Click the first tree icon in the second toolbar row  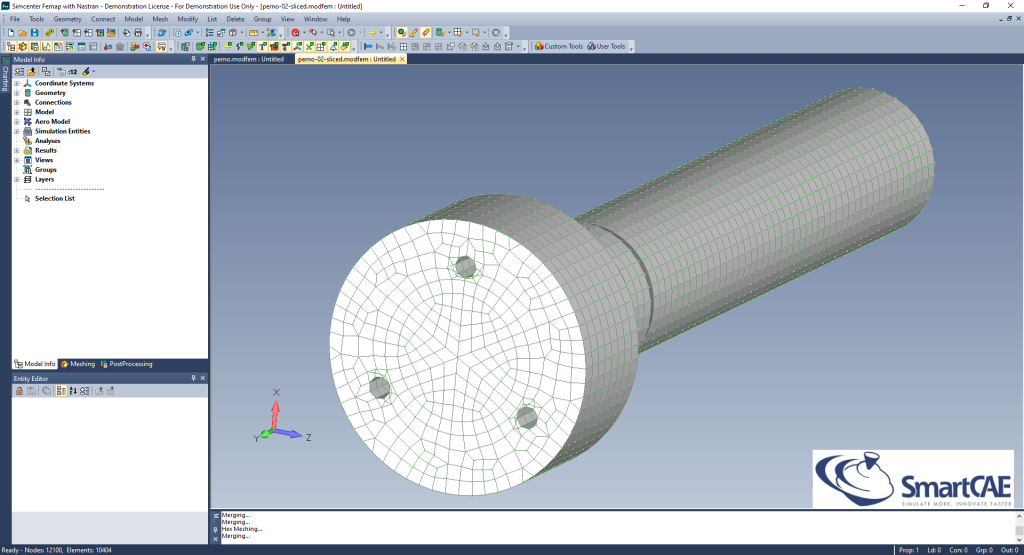coord(11,46)
